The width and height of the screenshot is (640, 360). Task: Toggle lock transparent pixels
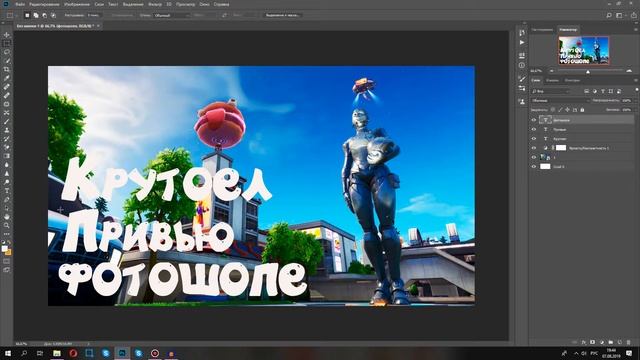tap(553, 110)
